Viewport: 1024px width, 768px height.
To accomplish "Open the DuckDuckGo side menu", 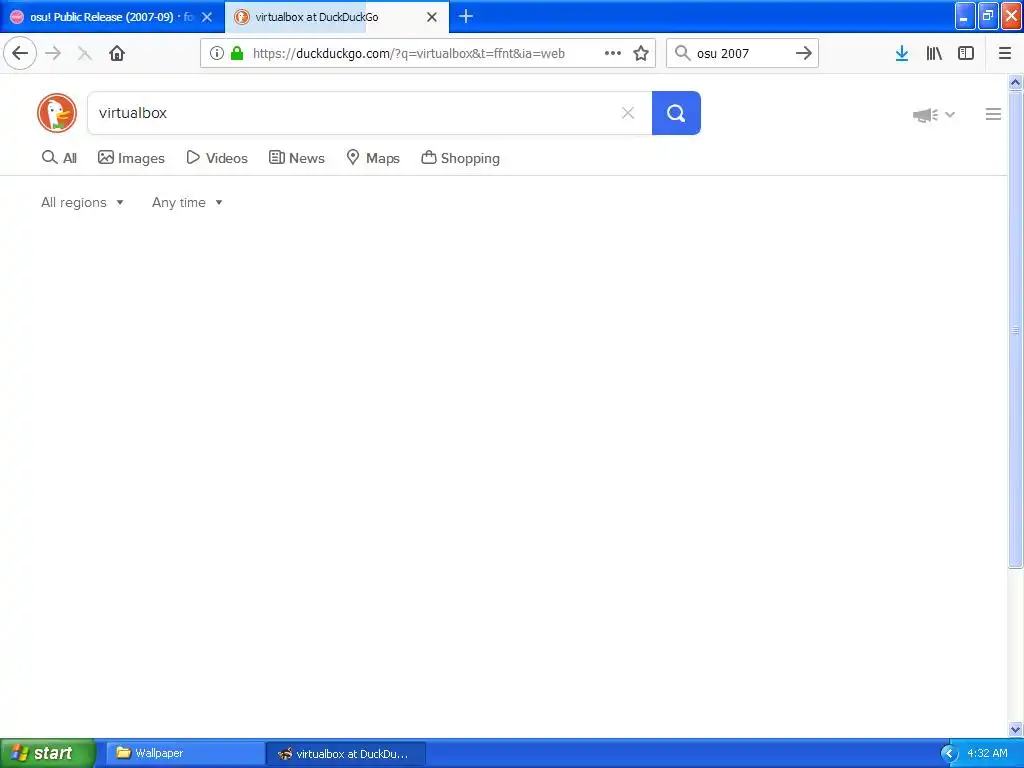I will pos(993,114).
